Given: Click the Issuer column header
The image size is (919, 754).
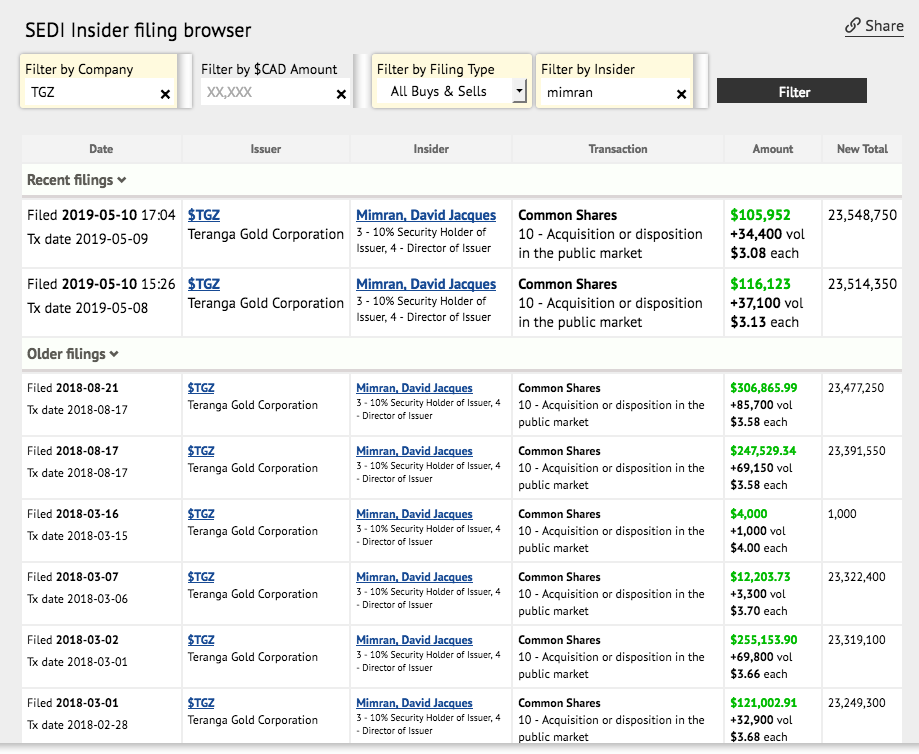Looking at the screenshot, I should tap(265, 149).
